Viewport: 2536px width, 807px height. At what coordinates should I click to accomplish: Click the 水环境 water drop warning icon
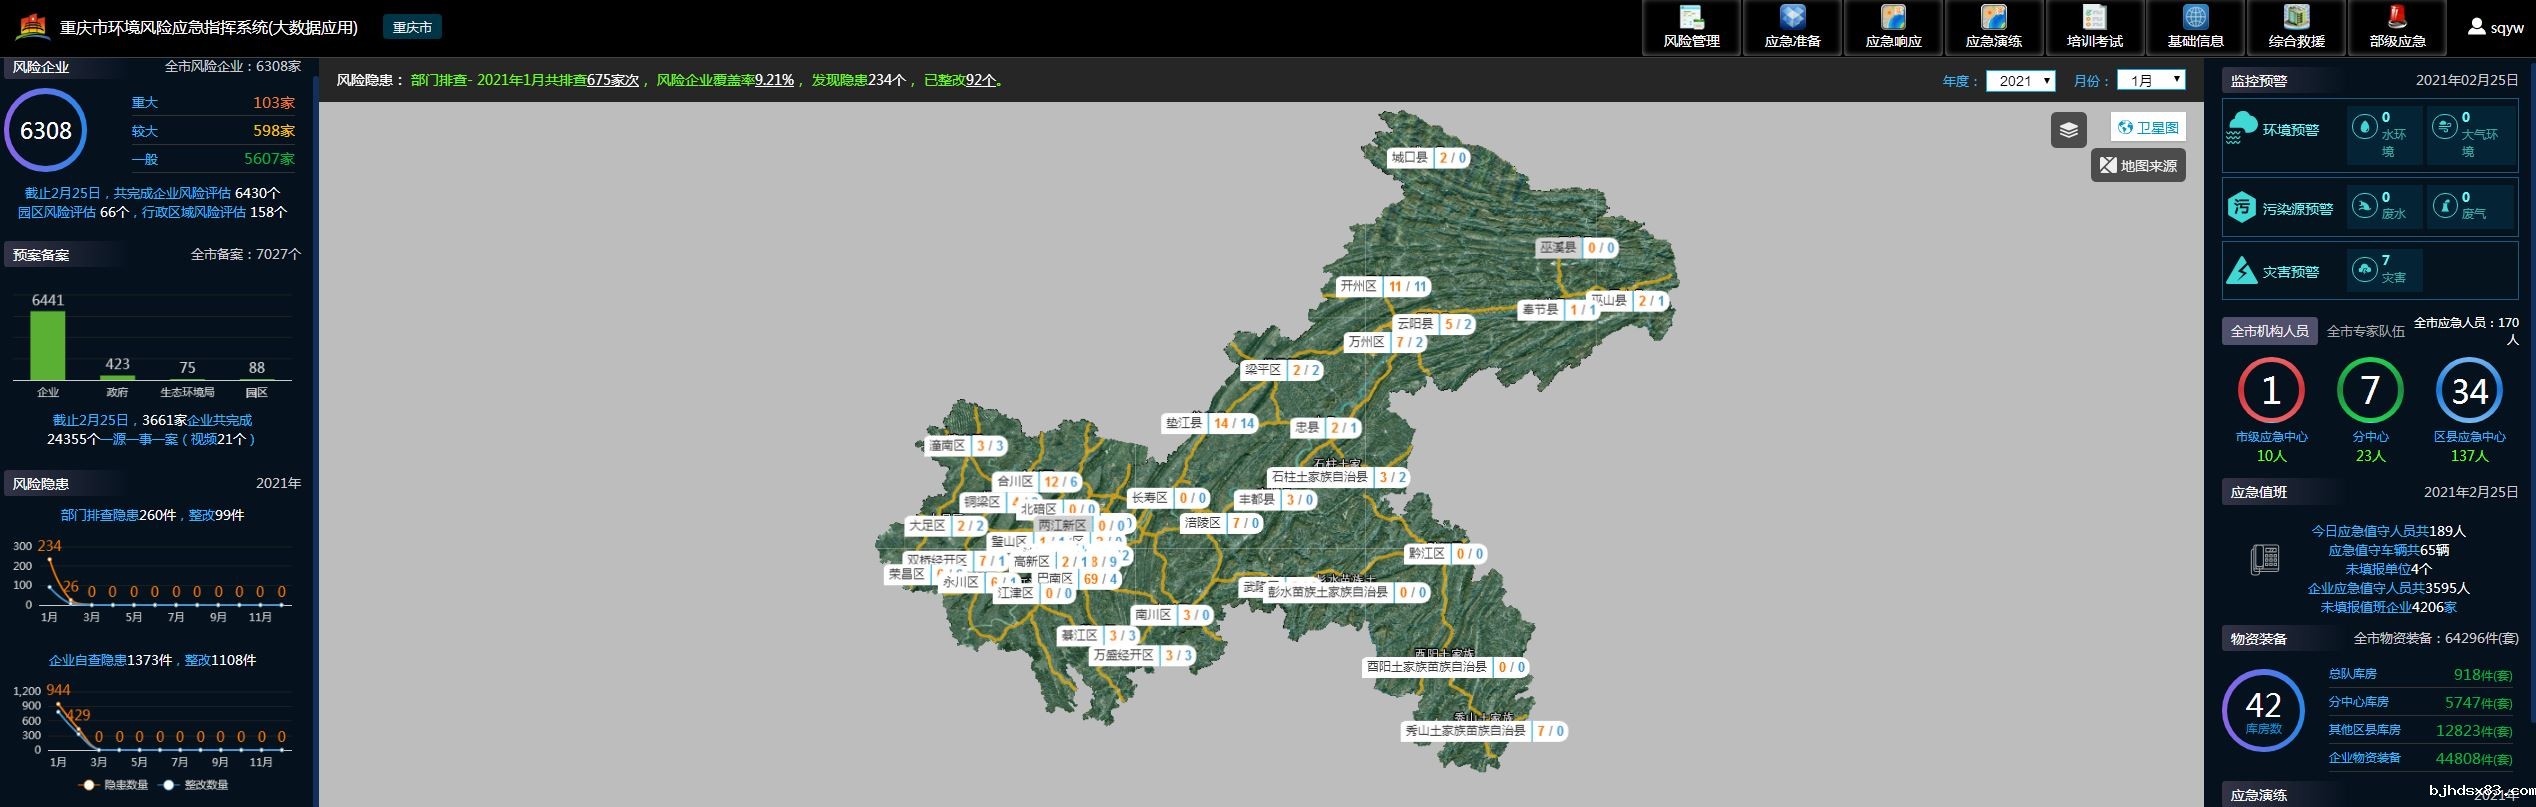[2364, 127]
